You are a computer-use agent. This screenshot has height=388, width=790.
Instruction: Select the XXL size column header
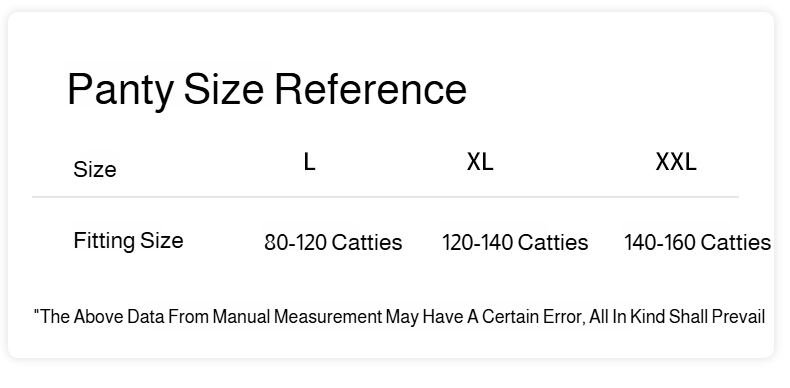[676, 162]
